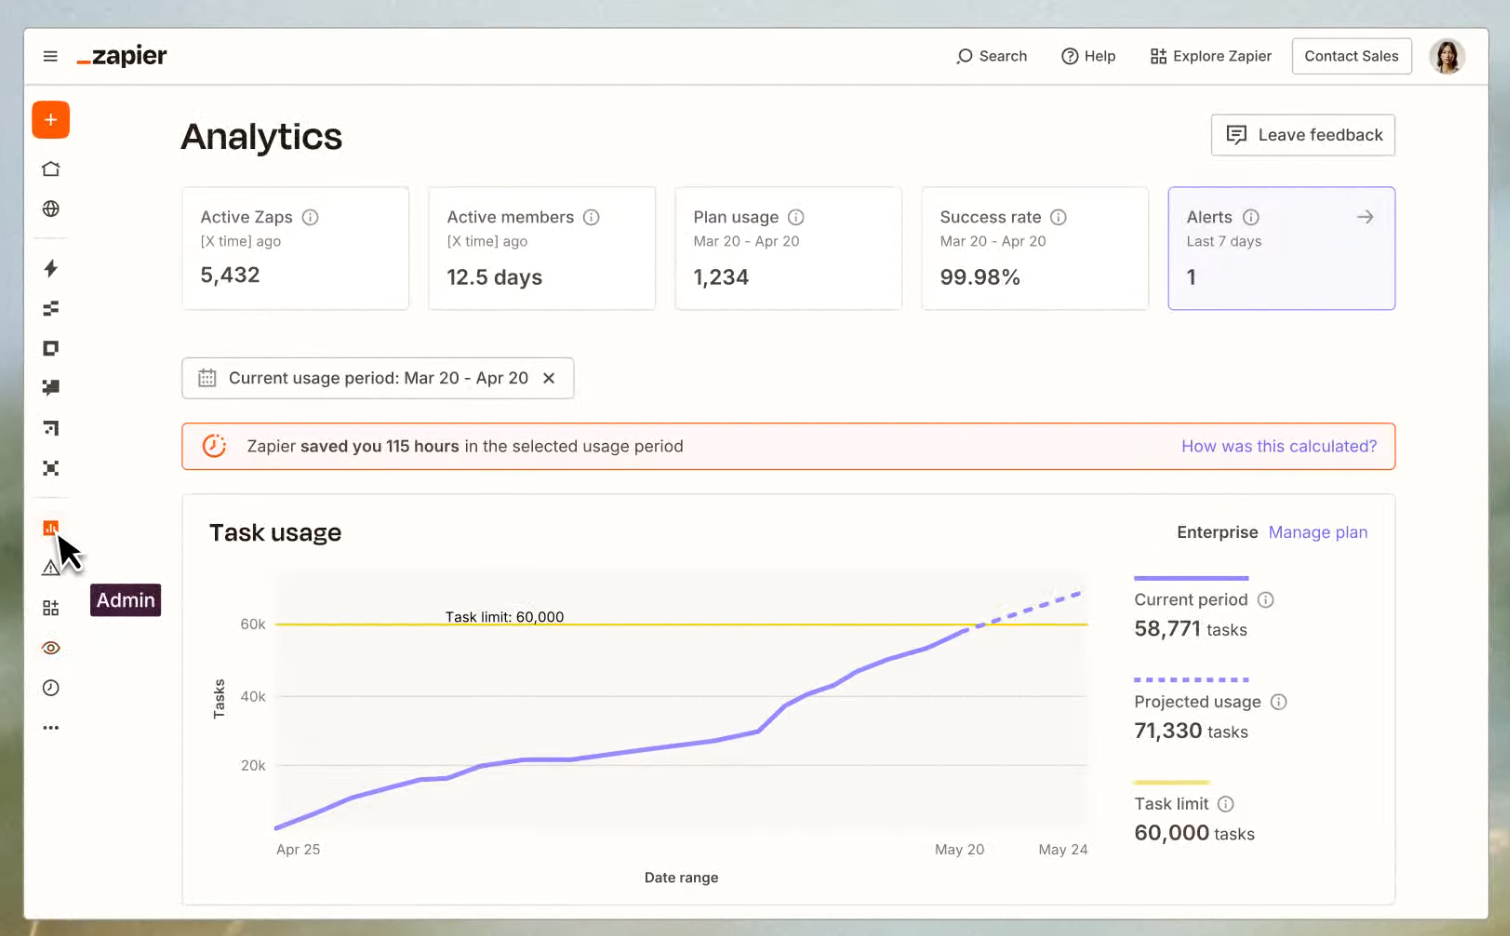This screenshot has width=1510, height=936.
Task: Click the eye icon in the sidebar
Action: click(51, 648)
